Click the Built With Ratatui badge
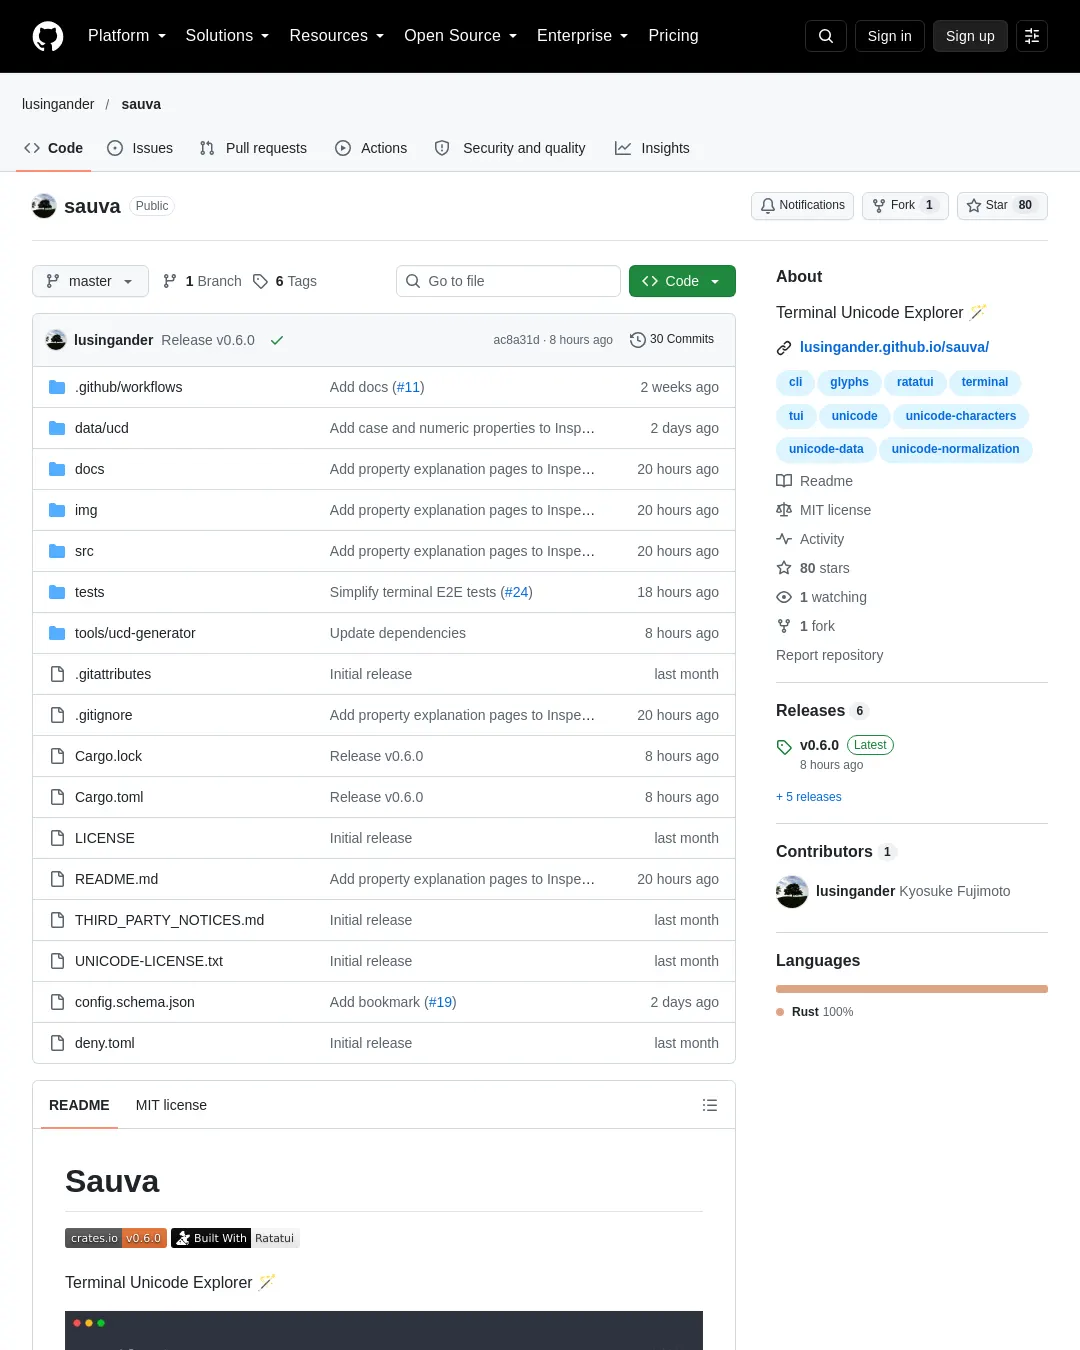The image size is (1080, 1350). click(235, 1238)
